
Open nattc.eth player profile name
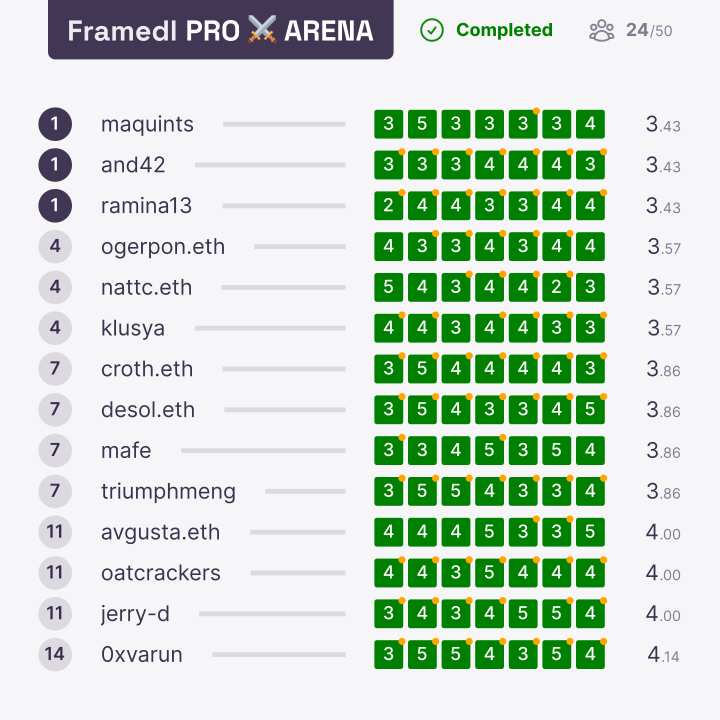[146, 287]
